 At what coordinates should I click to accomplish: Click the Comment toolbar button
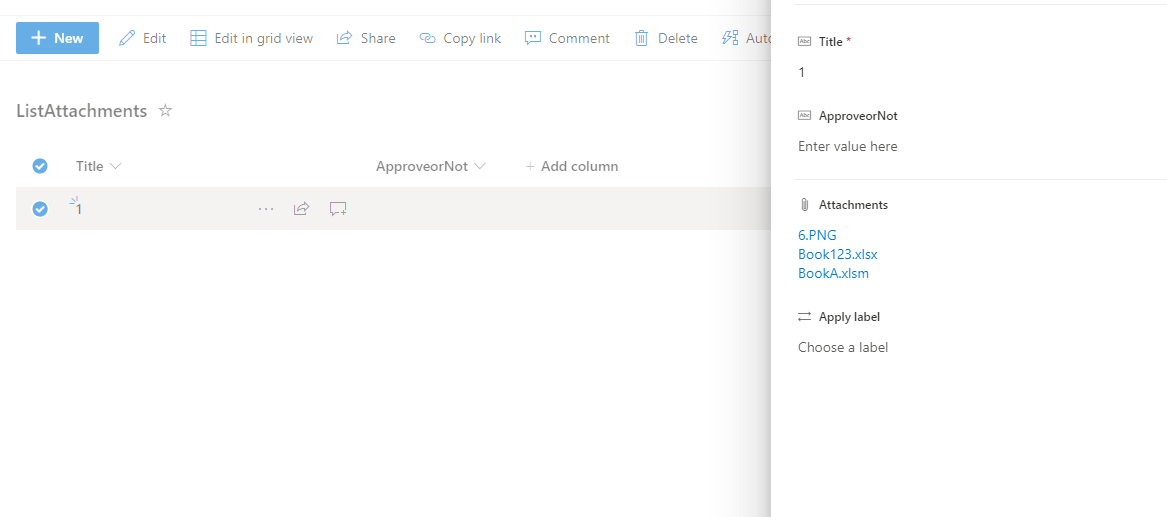tap(567, 38)
